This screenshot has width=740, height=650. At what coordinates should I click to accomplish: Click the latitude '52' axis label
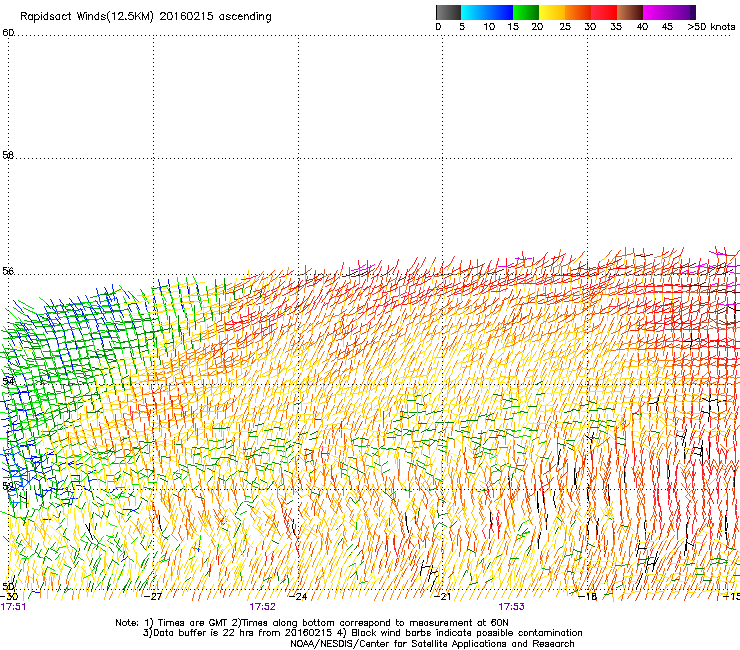click(8, 486)
